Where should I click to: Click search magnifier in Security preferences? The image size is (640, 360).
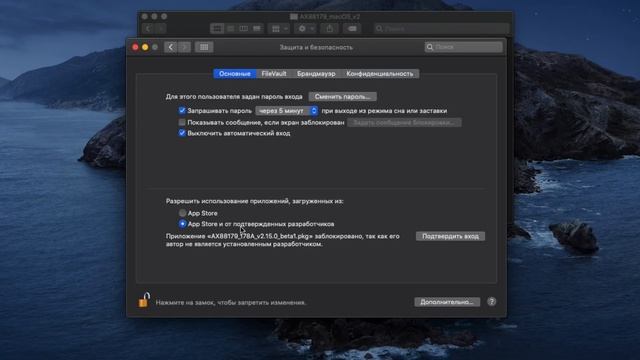pos(429,47)
